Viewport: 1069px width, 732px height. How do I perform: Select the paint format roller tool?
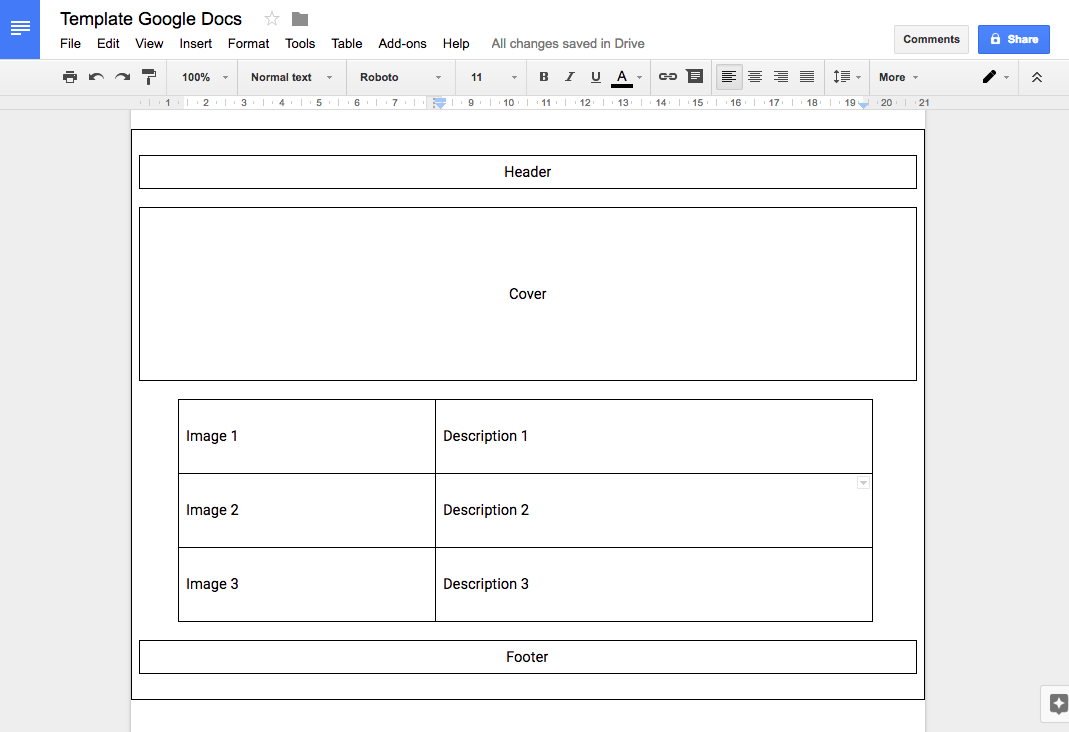click(x=149, y=77)
